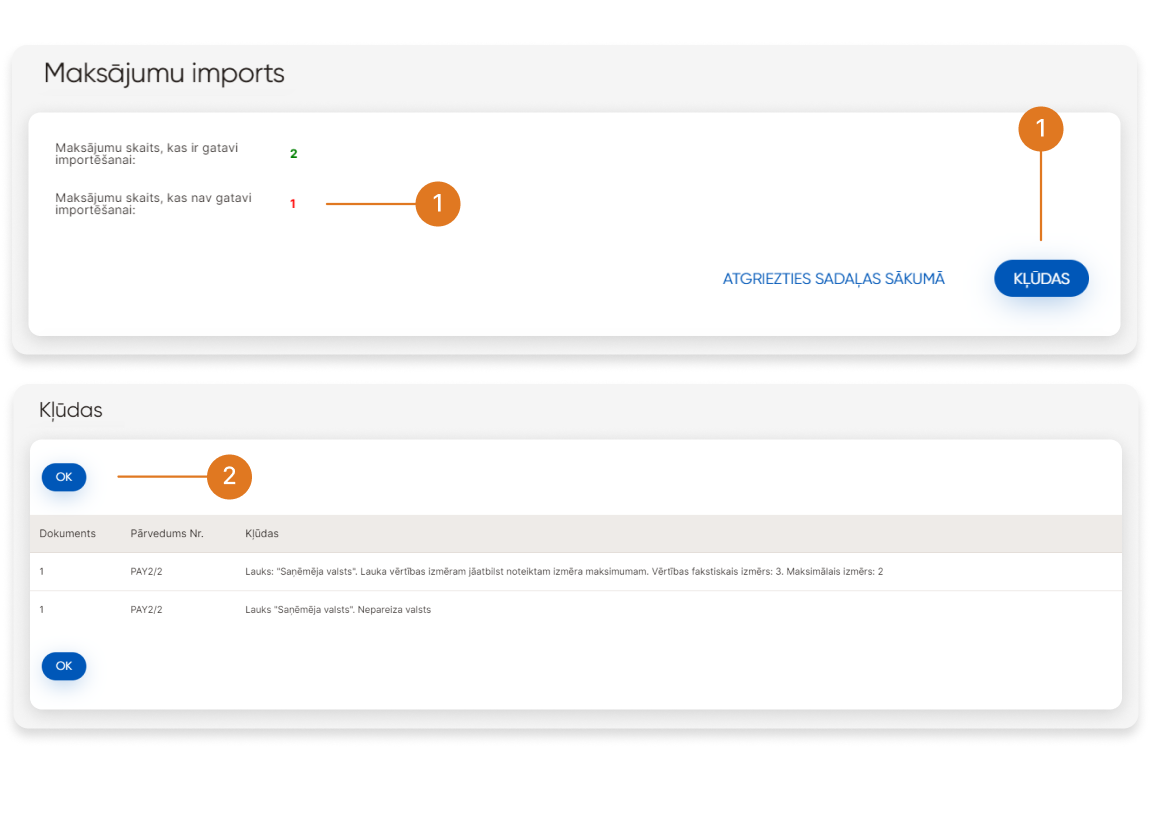
Task: Click PAY2/2 in the second table row
Action: (146, 610)
